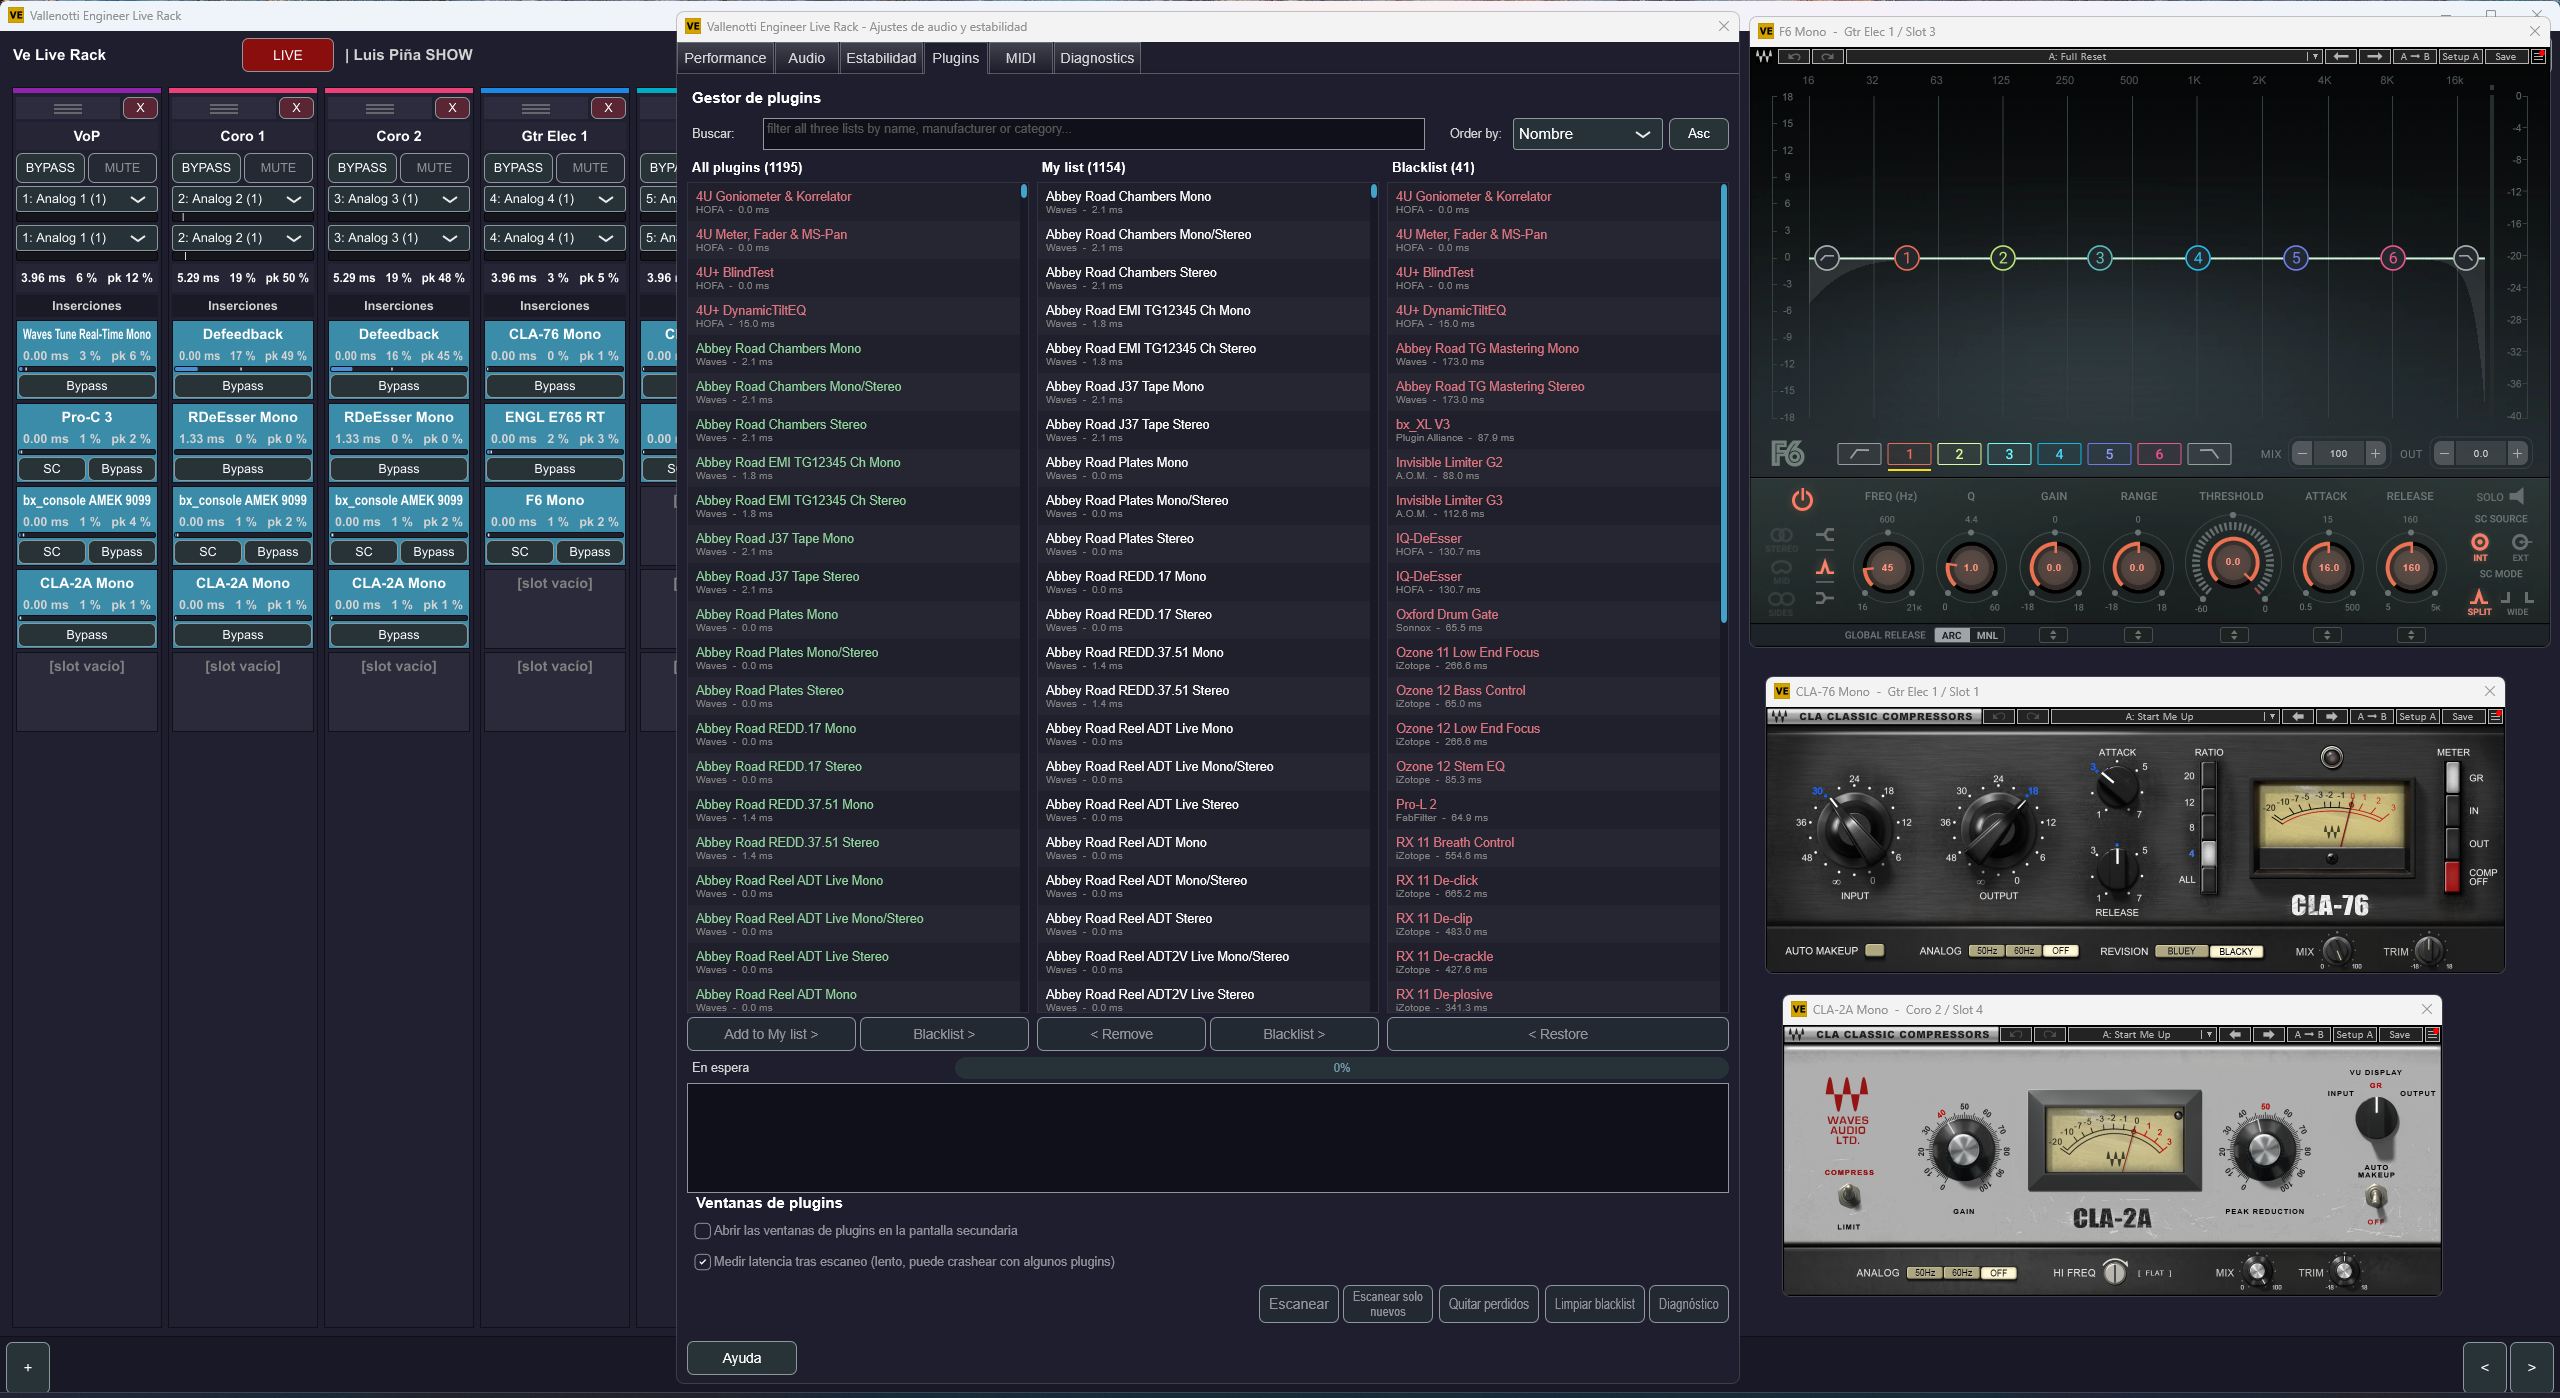2560x1398 pixels.
Task: Set CLA-76 meter to COMP OFF
Action: click(2452, 876)
